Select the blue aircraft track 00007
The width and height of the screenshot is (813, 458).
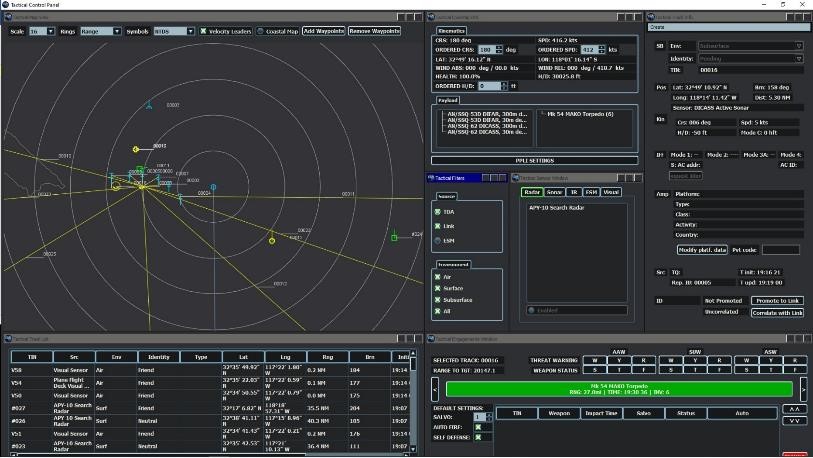click(149, 105)
